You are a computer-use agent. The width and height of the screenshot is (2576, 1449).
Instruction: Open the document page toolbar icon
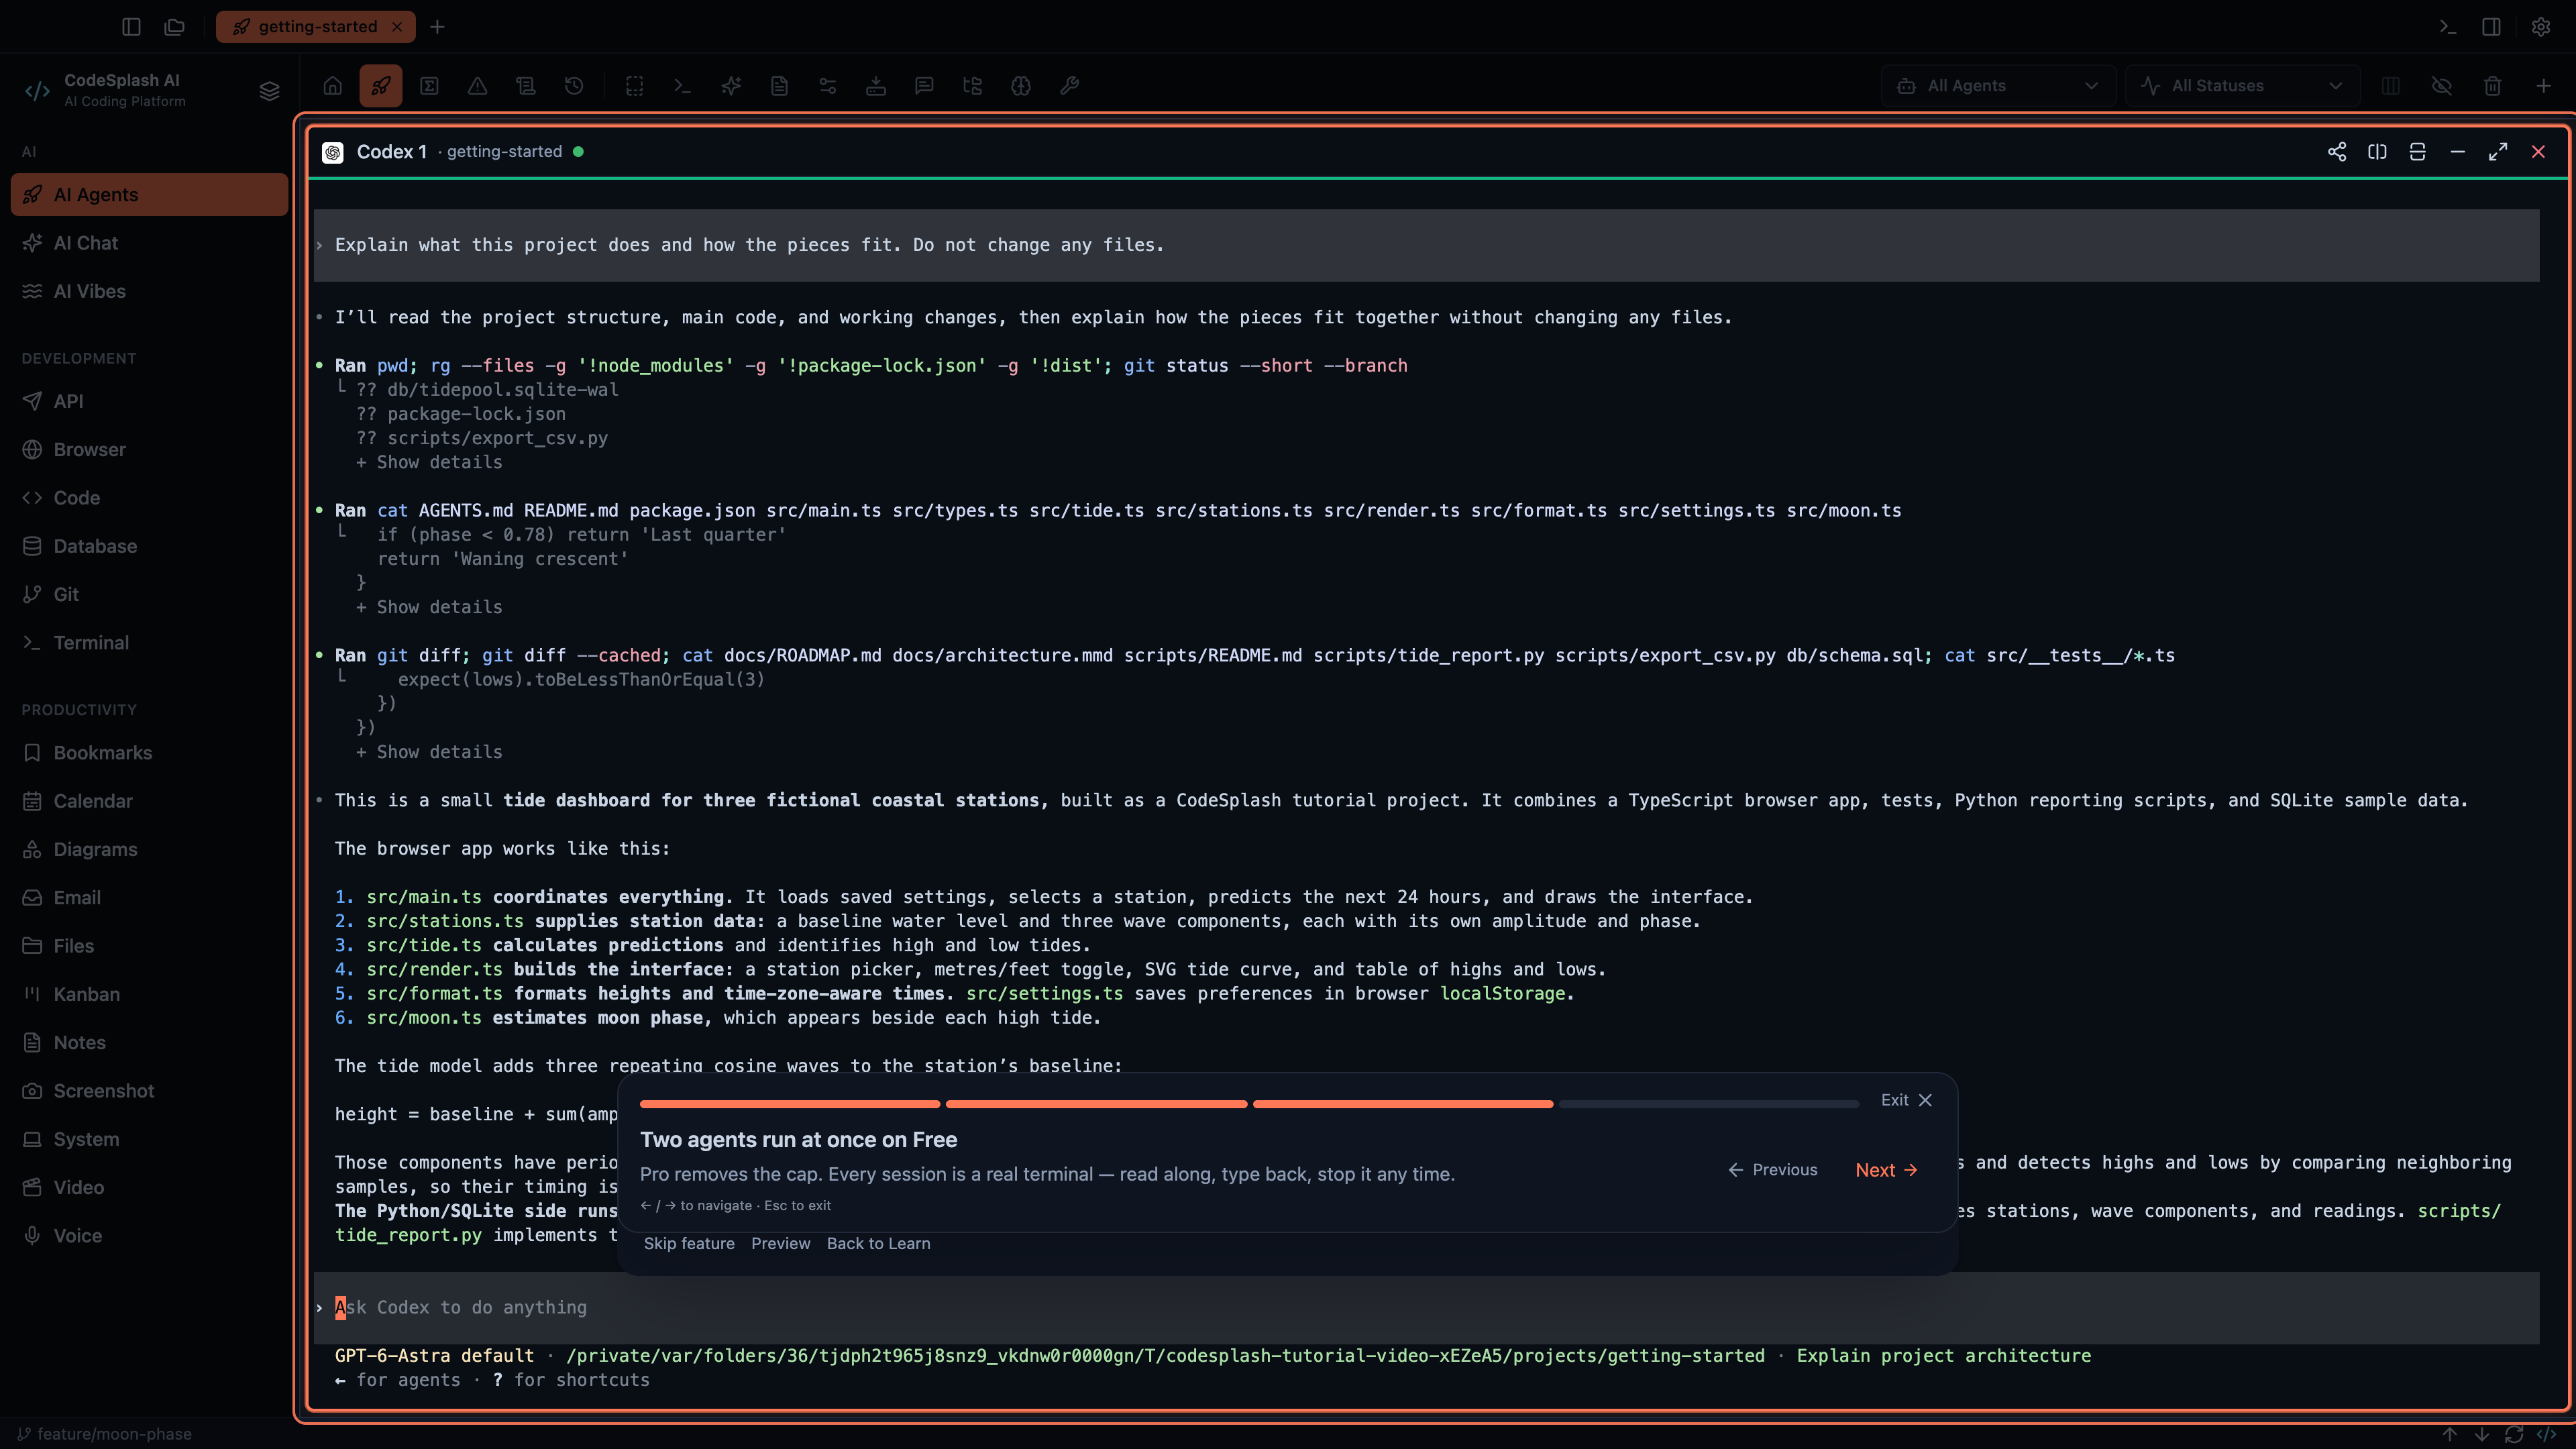click(779, 86)
